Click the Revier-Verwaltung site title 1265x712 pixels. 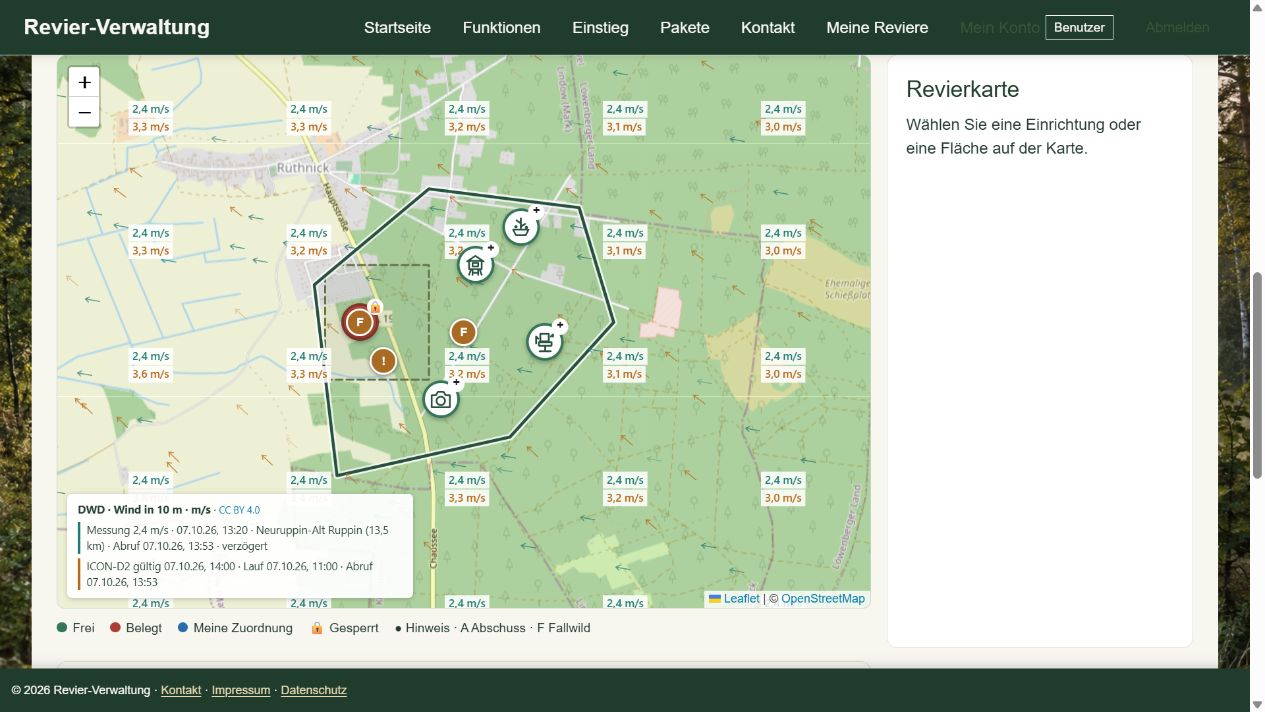(117, 27)
